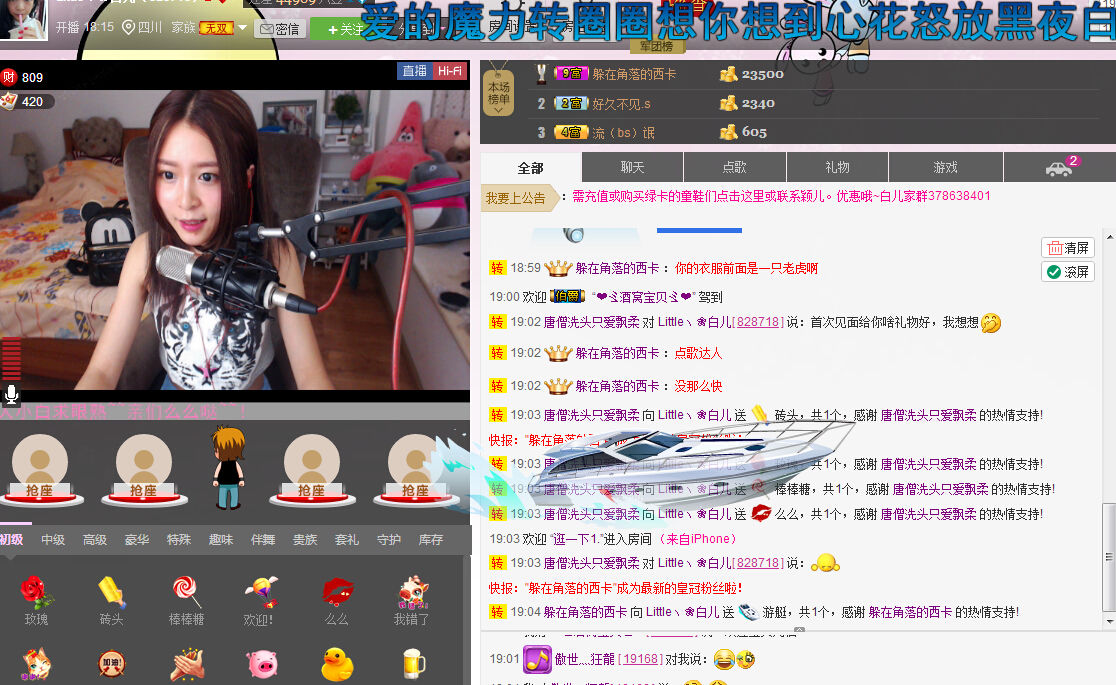1116x685 pixels.
Task: Clear the chat with 清屏 button
Action: tap(1066, 247)
